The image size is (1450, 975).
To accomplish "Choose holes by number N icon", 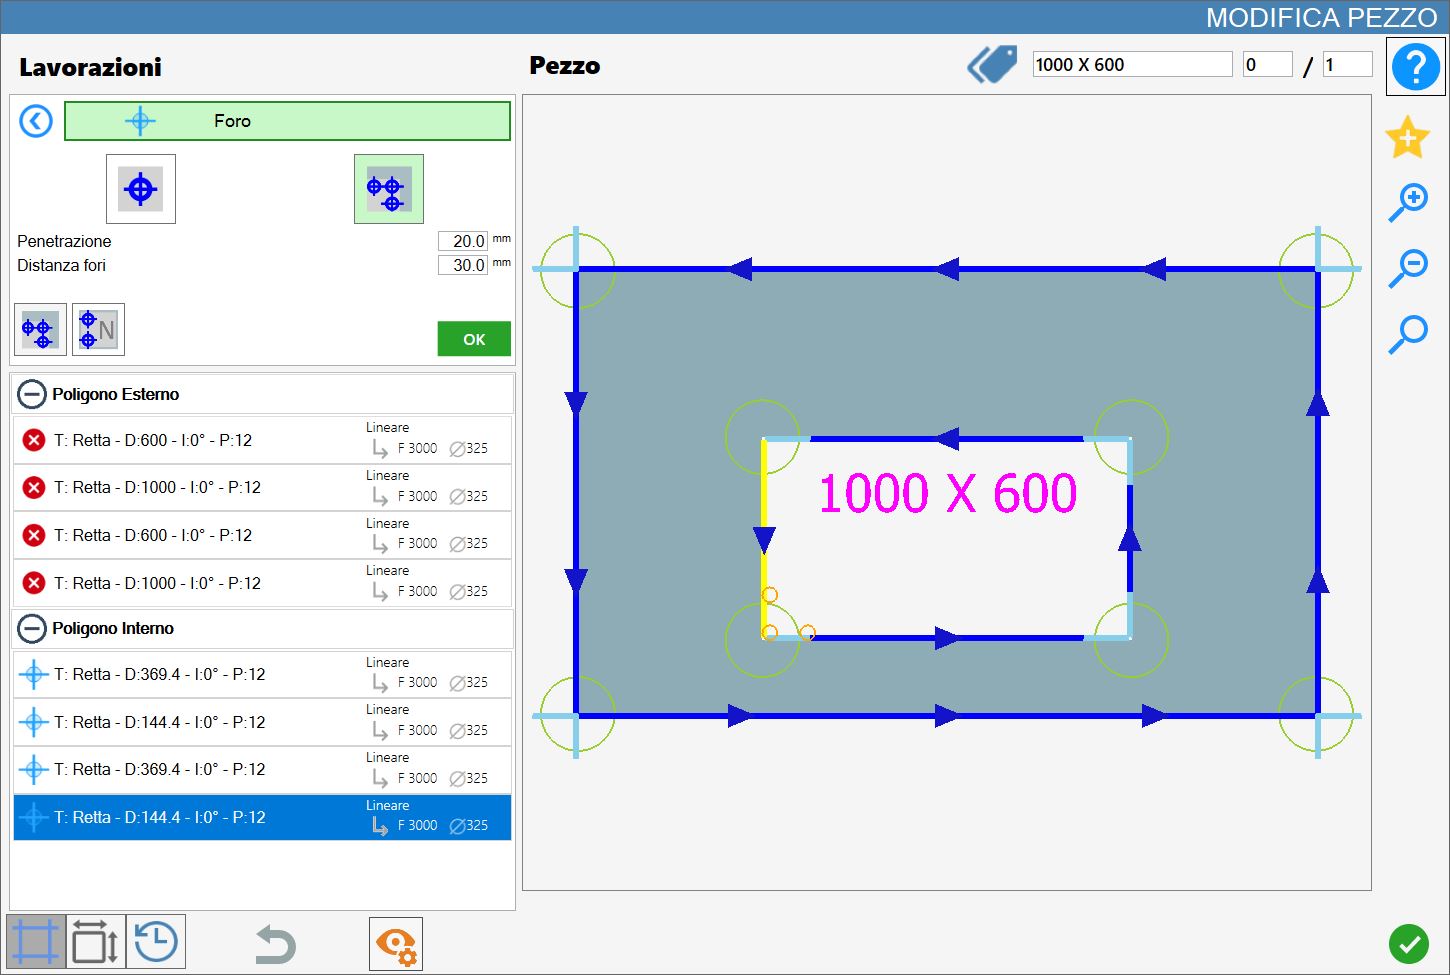I will click(x=98, y=330).
